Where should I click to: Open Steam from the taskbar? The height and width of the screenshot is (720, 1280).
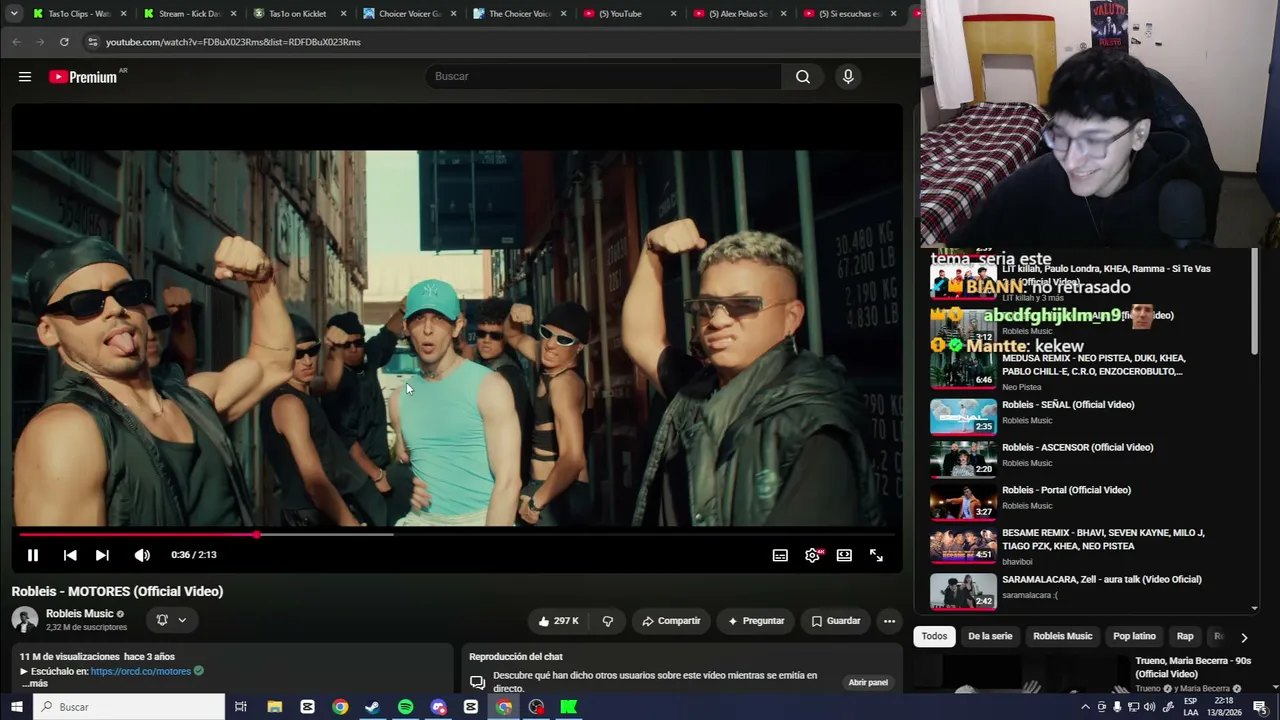tap(372, 707)
